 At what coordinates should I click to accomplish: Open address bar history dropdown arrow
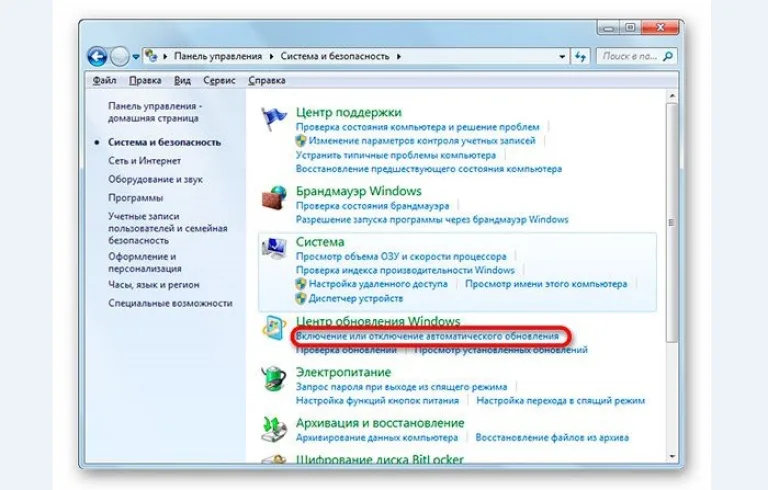point(562,57)
